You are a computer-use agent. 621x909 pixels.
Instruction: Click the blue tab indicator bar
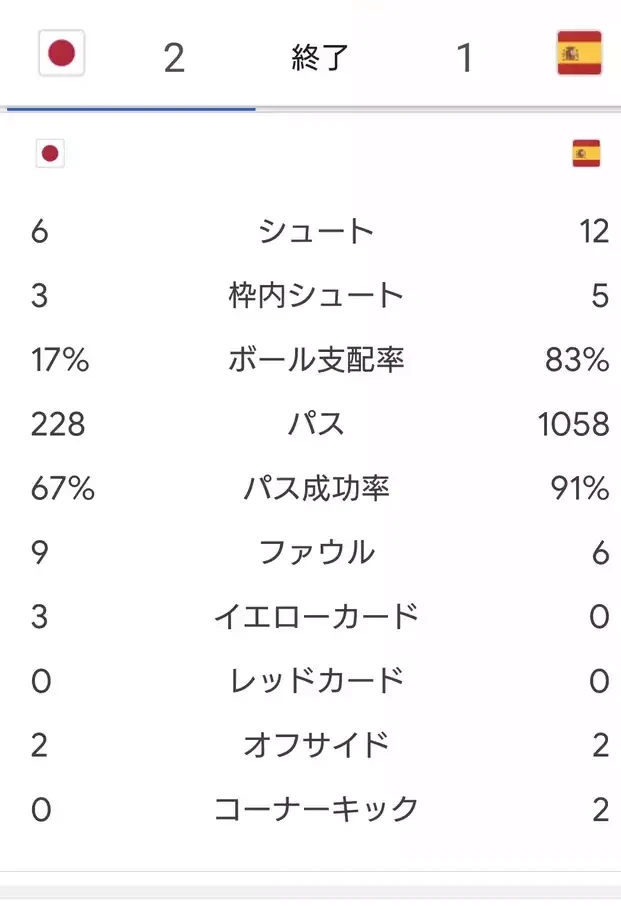(131, 108)
